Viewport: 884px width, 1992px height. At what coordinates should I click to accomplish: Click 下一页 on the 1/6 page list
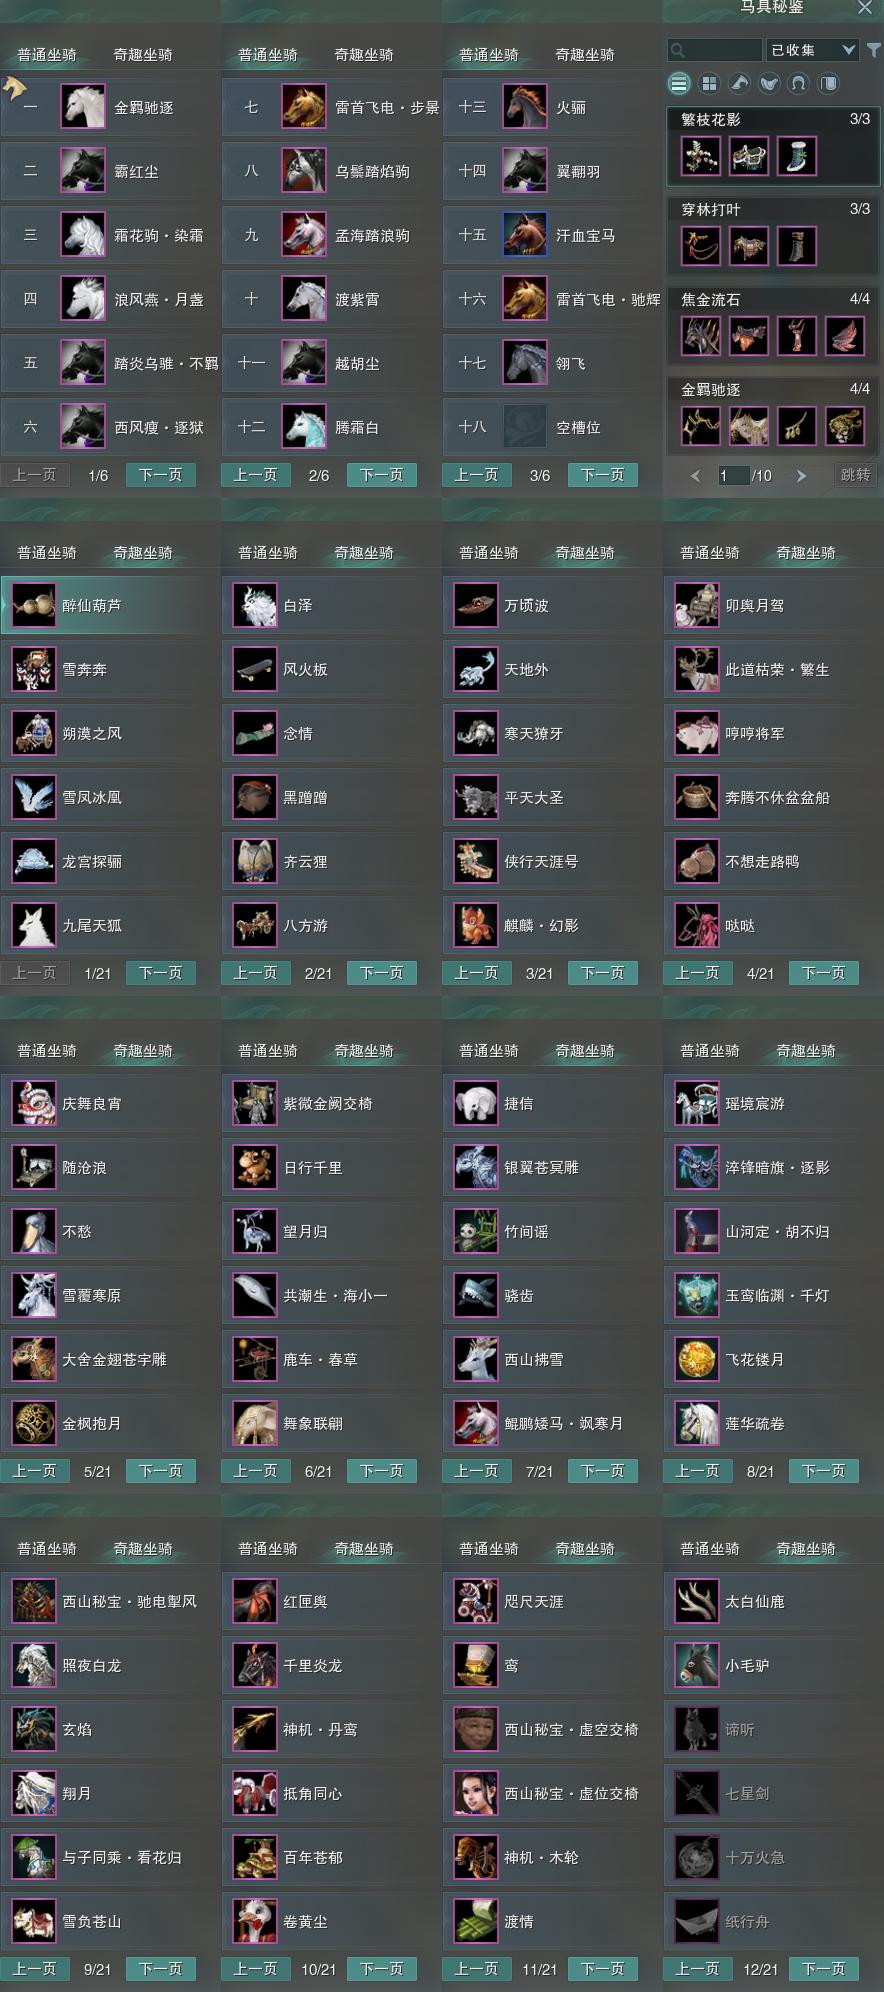pos(161,475)
